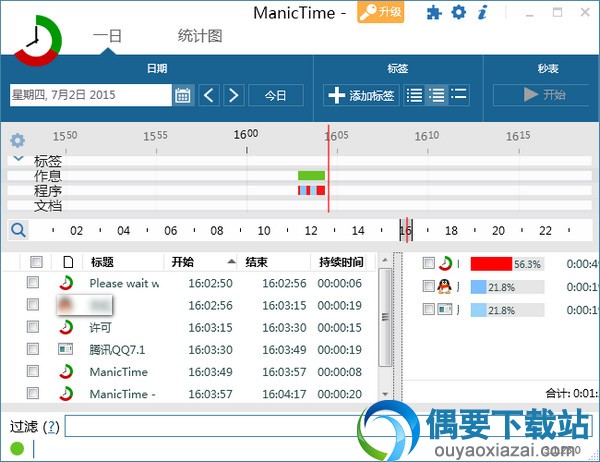Collapse the timelines chevron beside 标签
600x462 pixels.
[18, 158]
